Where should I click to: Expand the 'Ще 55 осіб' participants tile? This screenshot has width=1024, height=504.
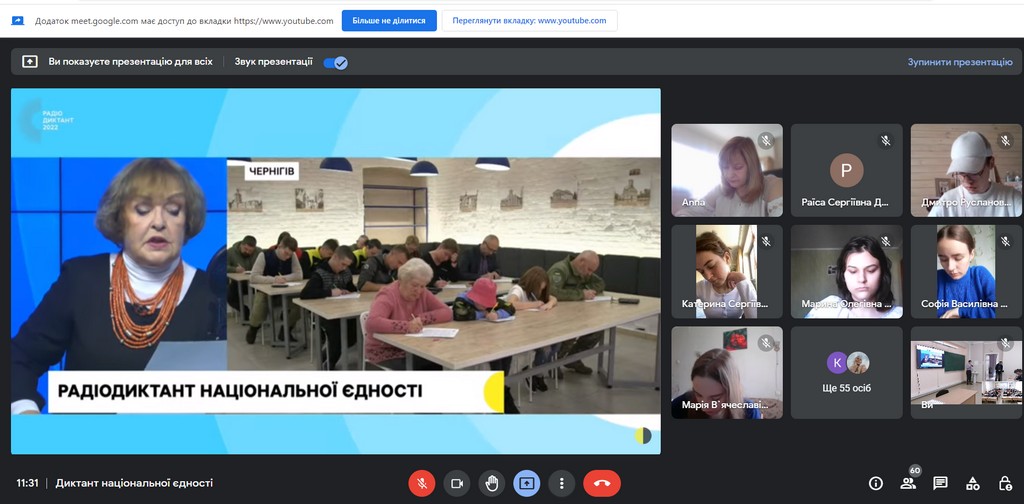(846, 372)
